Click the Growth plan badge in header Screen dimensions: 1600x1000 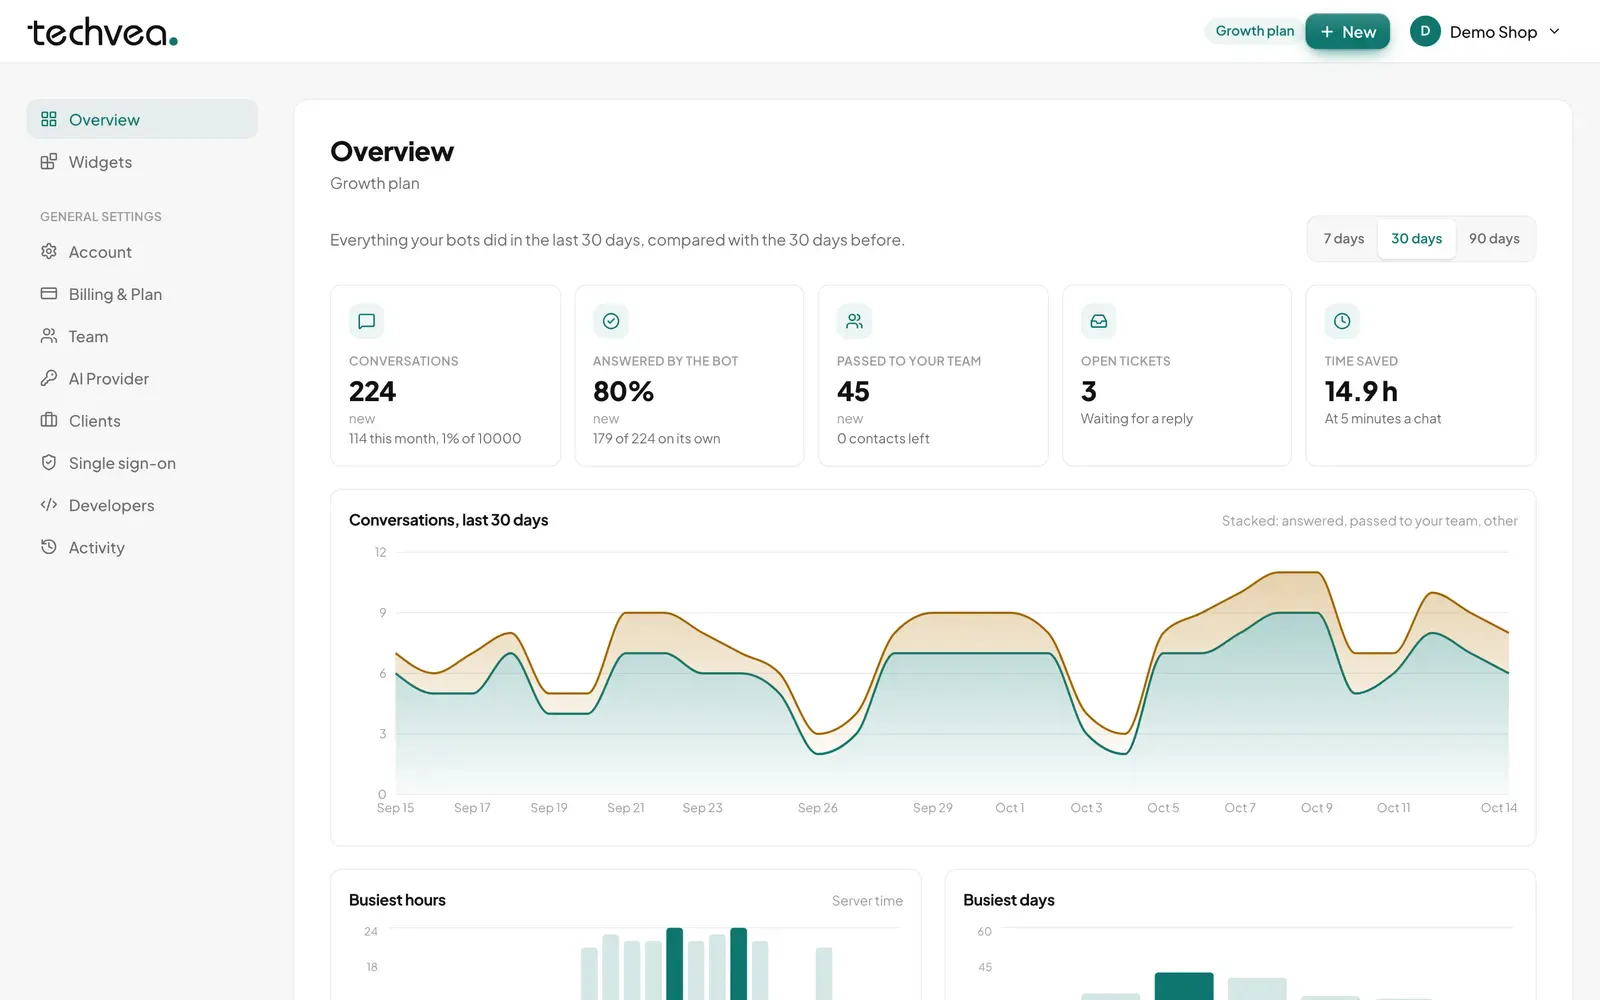click(1255, 31)
